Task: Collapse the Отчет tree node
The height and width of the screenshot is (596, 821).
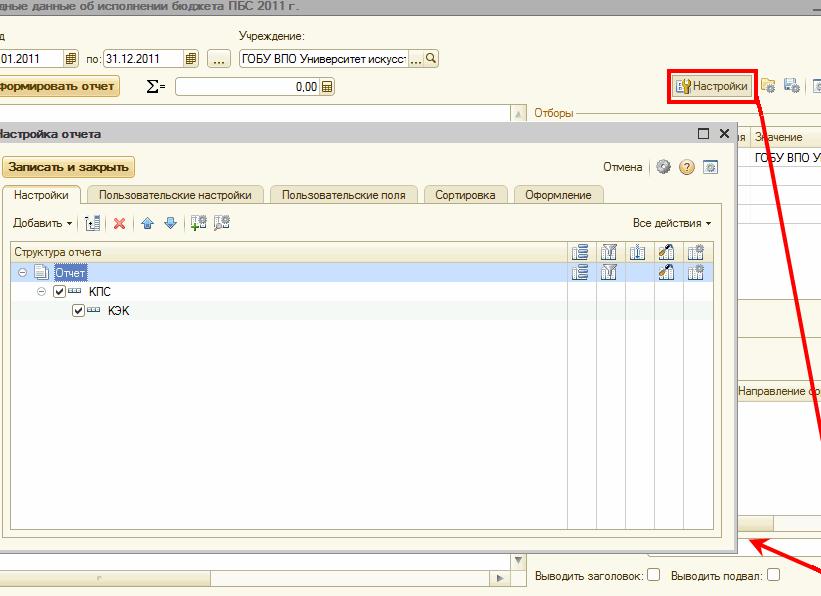Action: 23,272
